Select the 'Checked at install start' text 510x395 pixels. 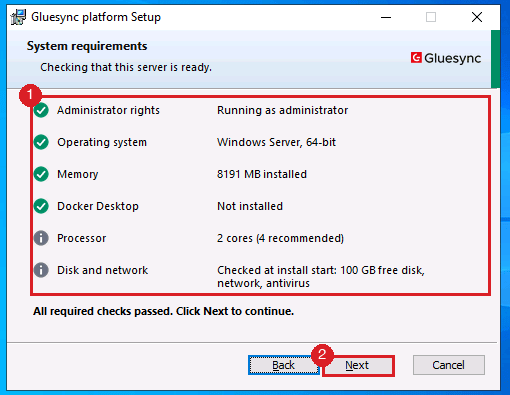pyautogui.click(x=321, y=277)
